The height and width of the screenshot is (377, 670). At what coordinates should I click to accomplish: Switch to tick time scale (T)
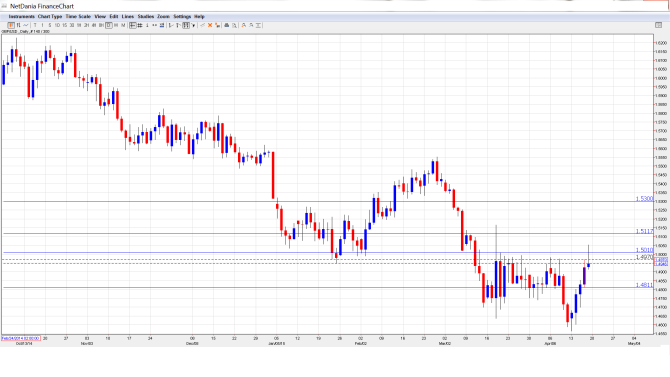(x=35, y=26)
